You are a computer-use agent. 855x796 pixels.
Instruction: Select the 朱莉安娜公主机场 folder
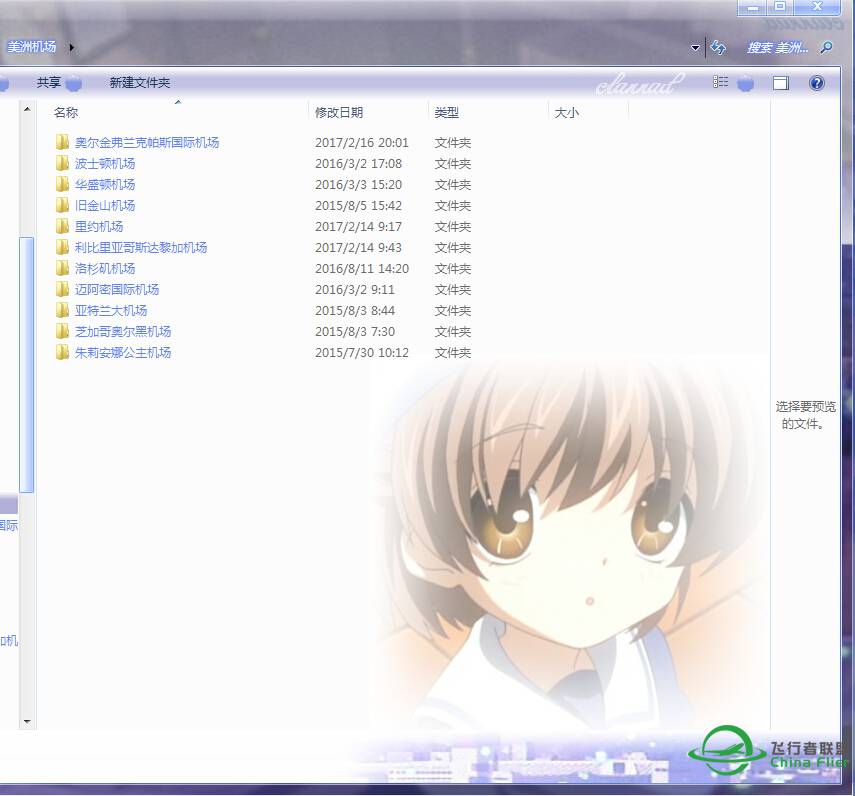[x=122, y=353]
